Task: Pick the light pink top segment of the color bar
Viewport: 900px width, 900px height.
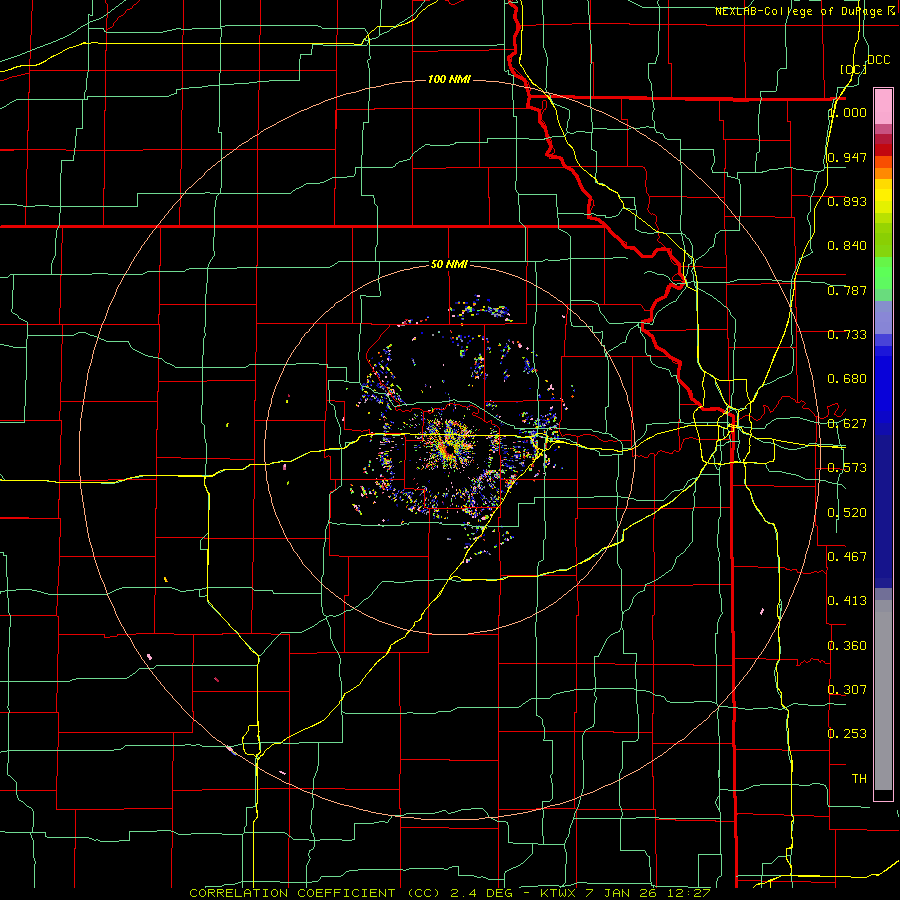Action: tap(883, 106)
